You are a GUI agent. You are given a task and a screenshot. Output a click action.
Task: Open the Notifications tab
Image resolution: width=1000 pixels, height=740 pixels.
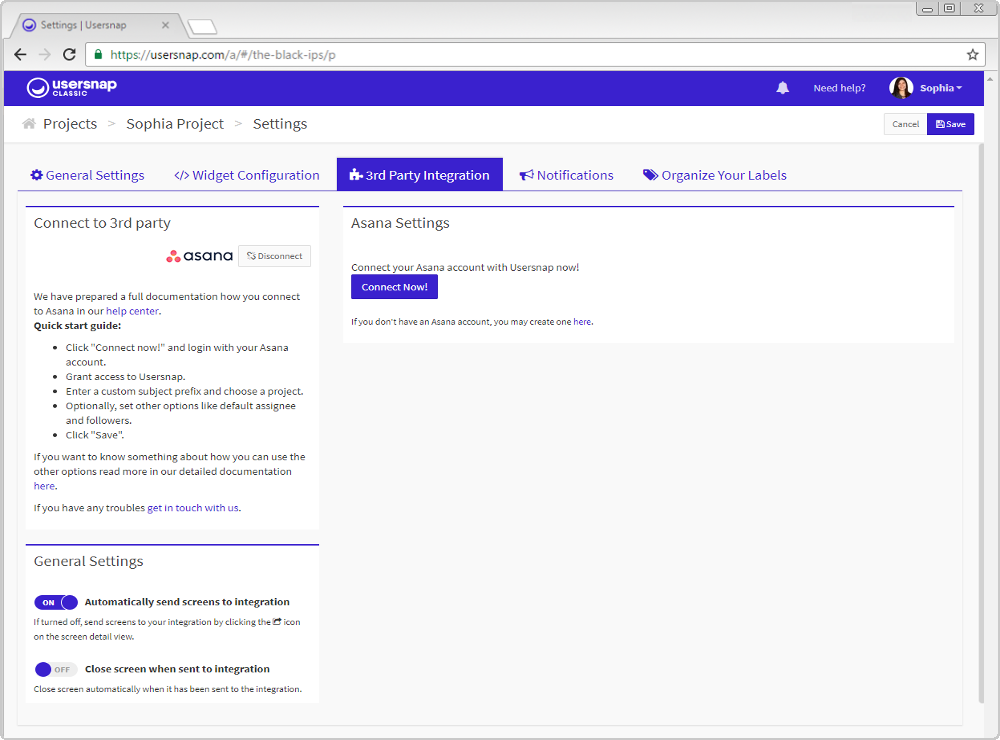point(566,175)
